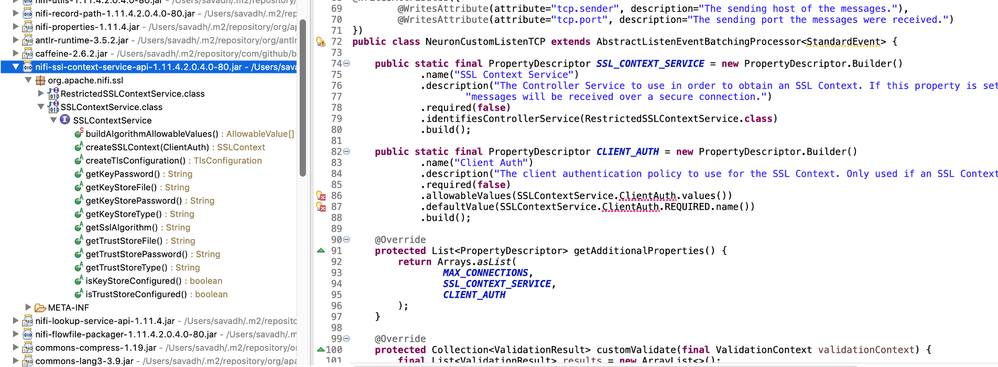Image resolution: width=998 pixels, height=367 pixels.
Task: Click getTrustStoreType method icon
Action: point(78,267)
